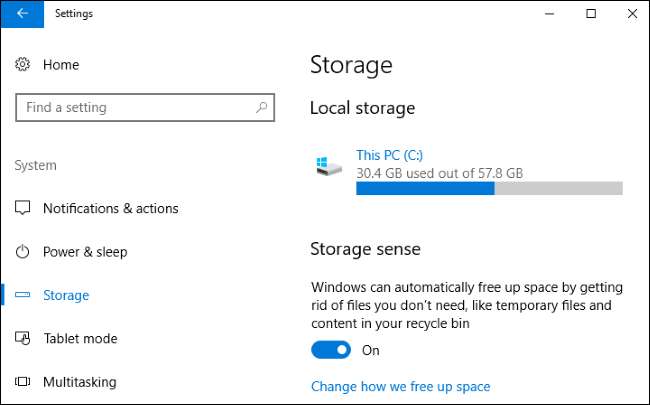Click the Power & sleep icon
This screenshot has height=405, width=650.
pos(23,252)
